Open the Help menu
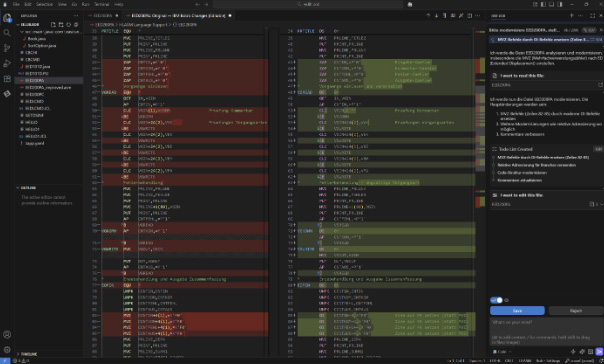 pyautogui.click(x=119, y=4)
